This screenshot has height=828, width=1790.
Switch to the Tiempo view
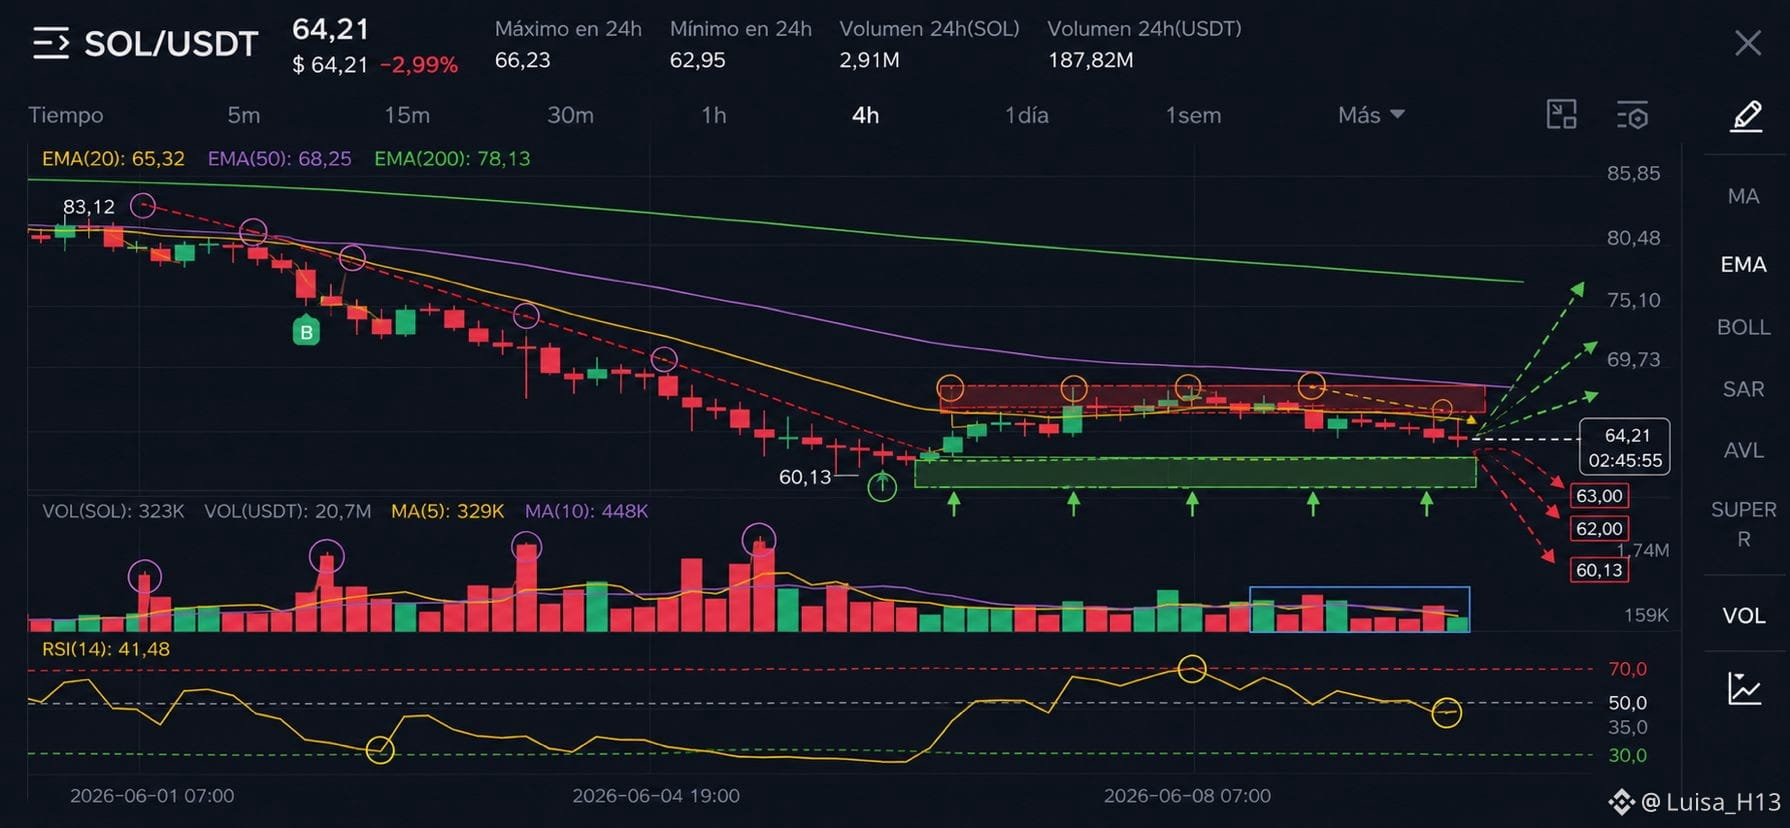pyautogui.click(x=66, y=115)
